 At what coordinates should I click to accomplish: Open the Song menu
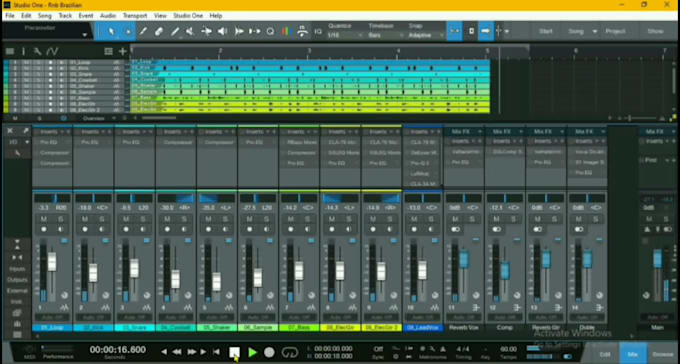click(45, 16)
